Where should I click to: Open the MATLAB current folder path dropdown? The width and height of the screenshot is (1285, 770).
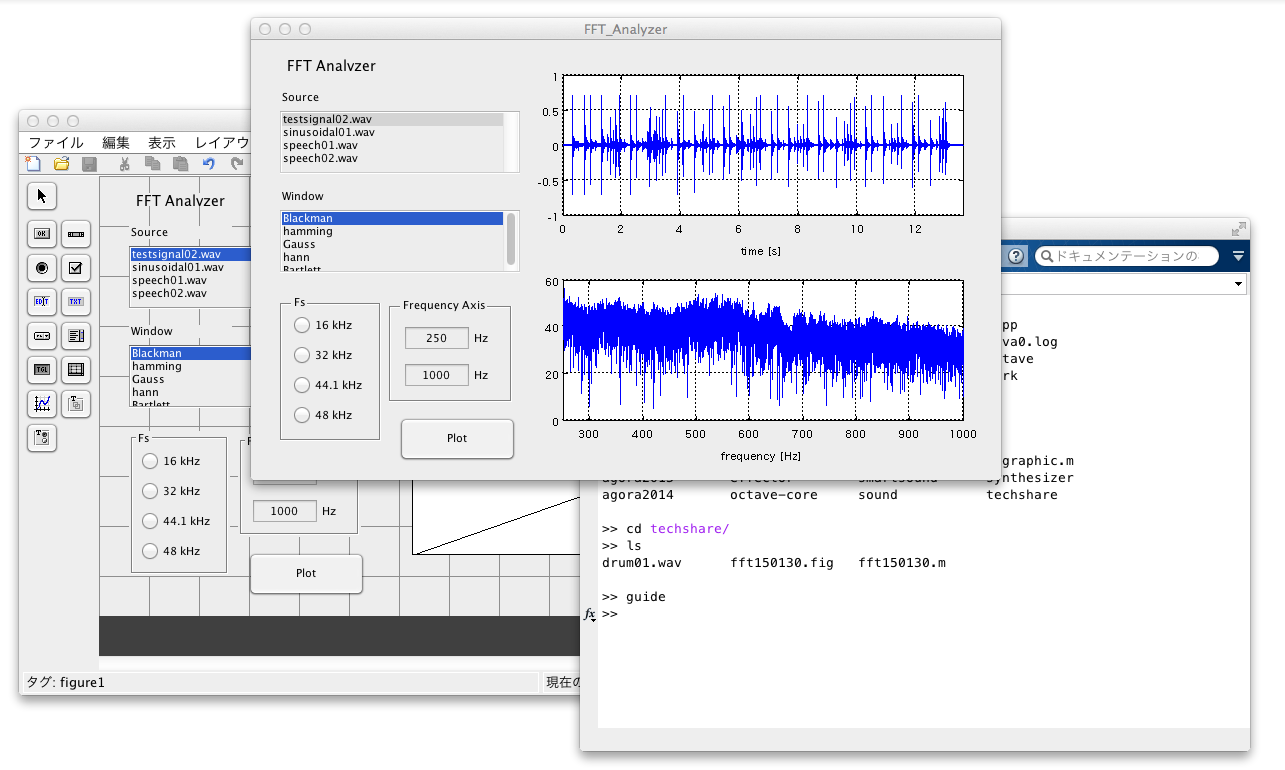pos(1239,285)
